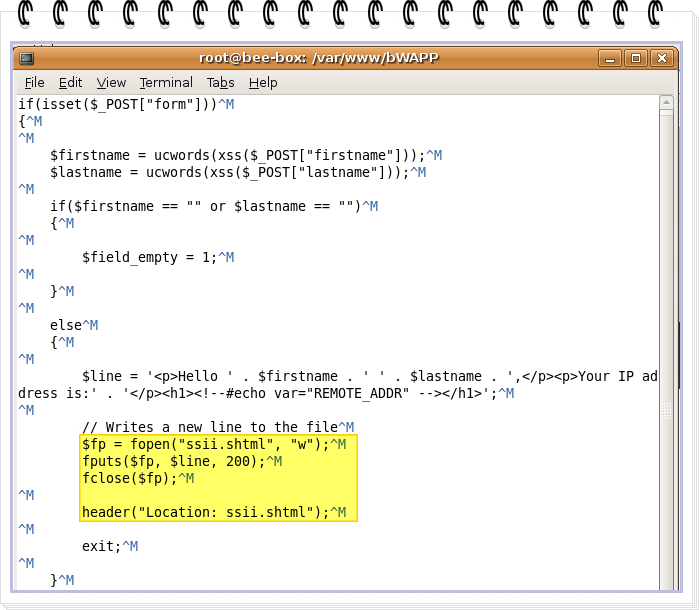Maximize the root@bee-box terminal window
699x610 pixels.
pos(636,58)
